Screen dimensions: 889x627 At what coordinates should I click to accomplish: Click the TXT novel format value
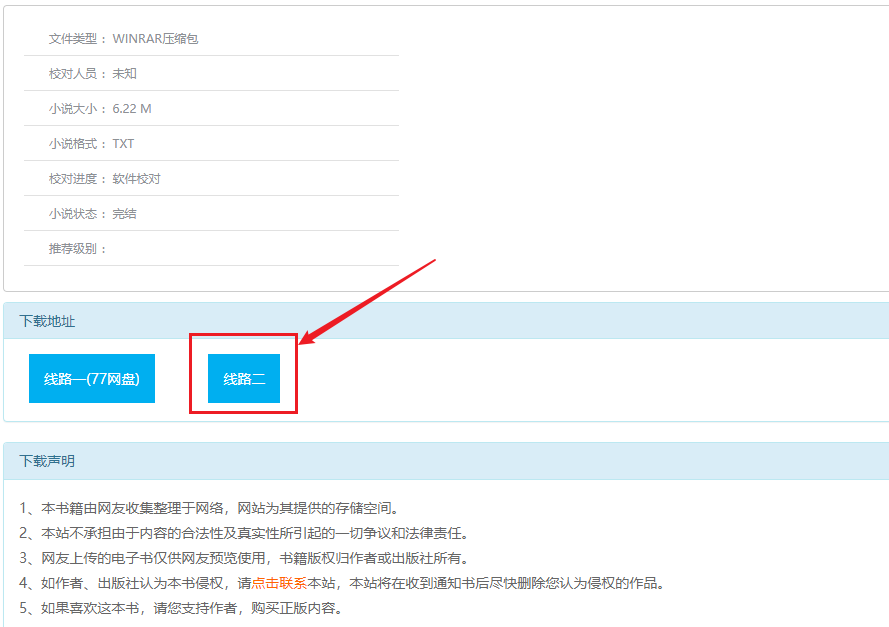(123, 144)
